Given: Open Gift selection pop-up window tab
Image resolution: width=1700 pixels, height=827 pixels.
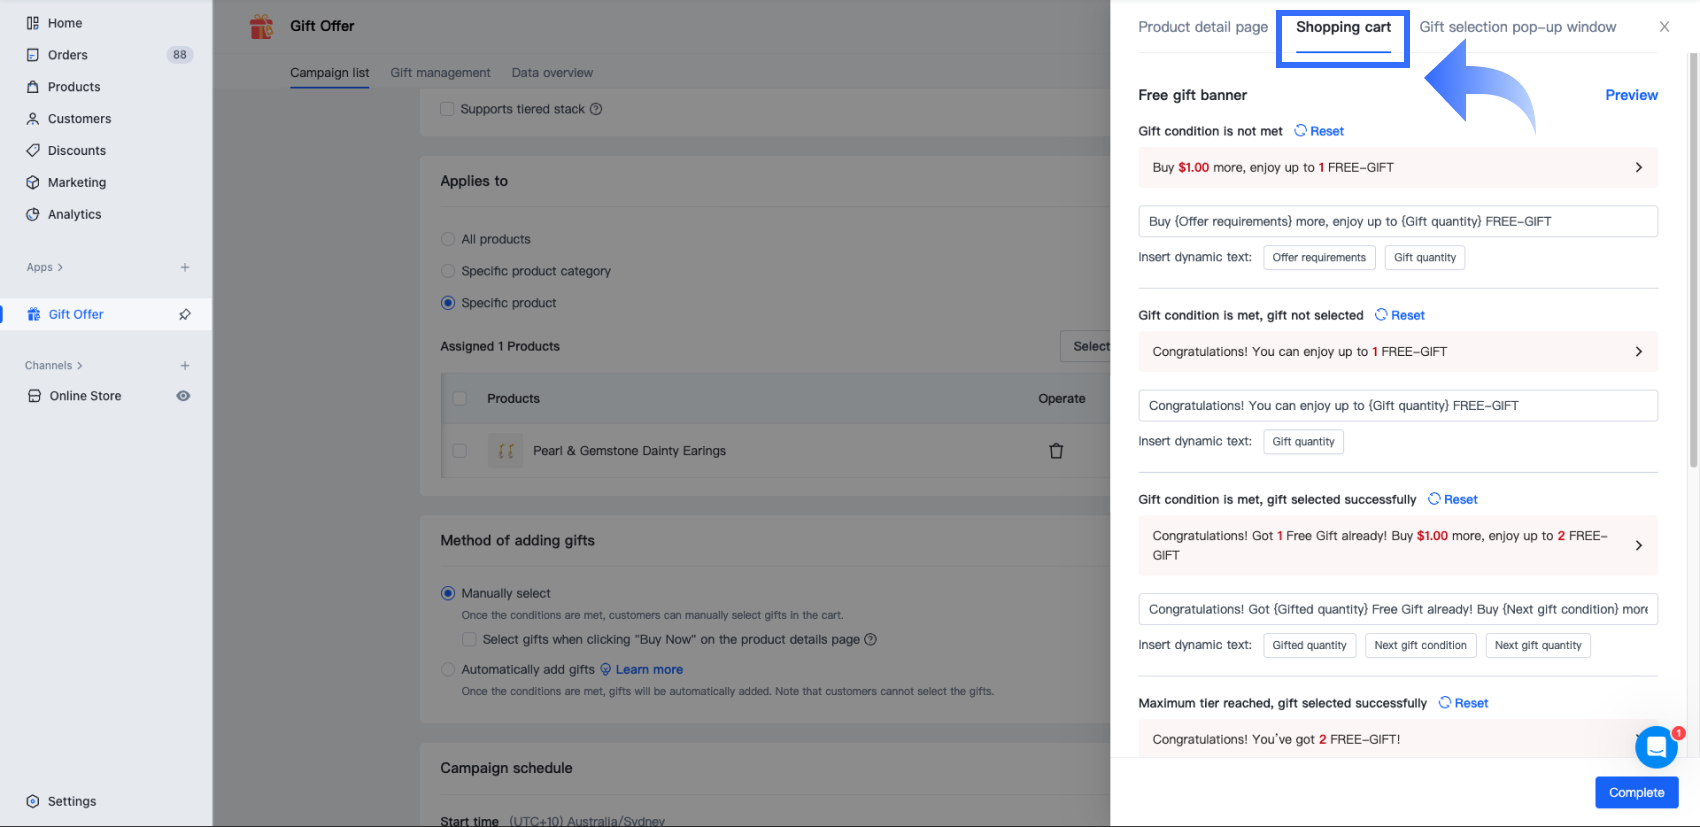Looking at the screenshot, I should (x=1517, y=27).
